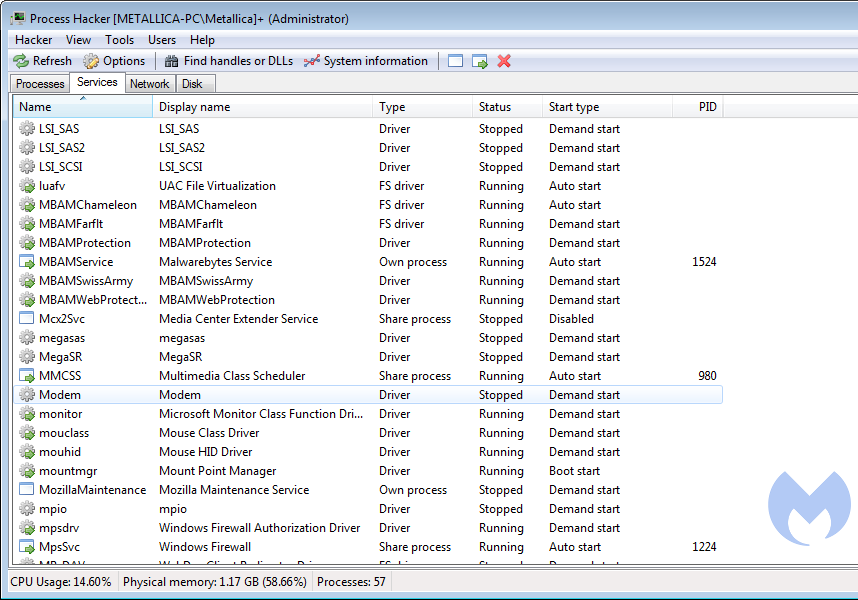
Task: Open the Hacker menu
Action: pyautogui.click(x=34, y=40)
